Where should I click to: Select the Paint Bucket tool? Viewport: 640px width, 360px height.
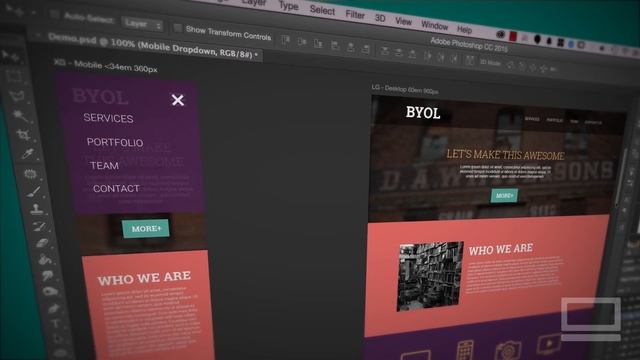point(45,260)
